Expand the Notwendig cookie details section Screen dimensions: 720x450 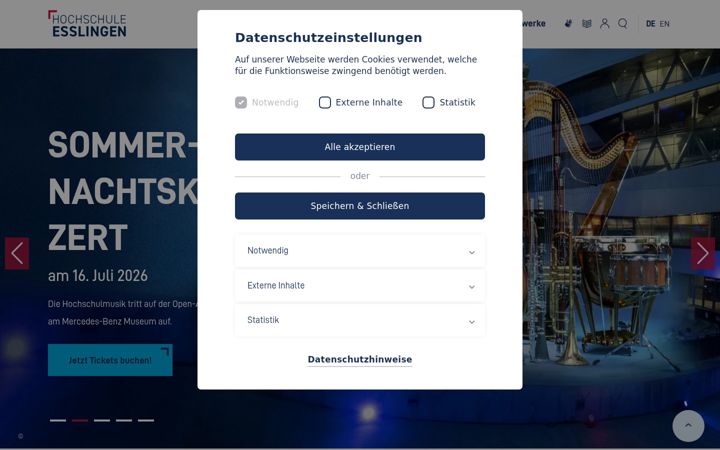pyautogui.click(x=360, y=251)
